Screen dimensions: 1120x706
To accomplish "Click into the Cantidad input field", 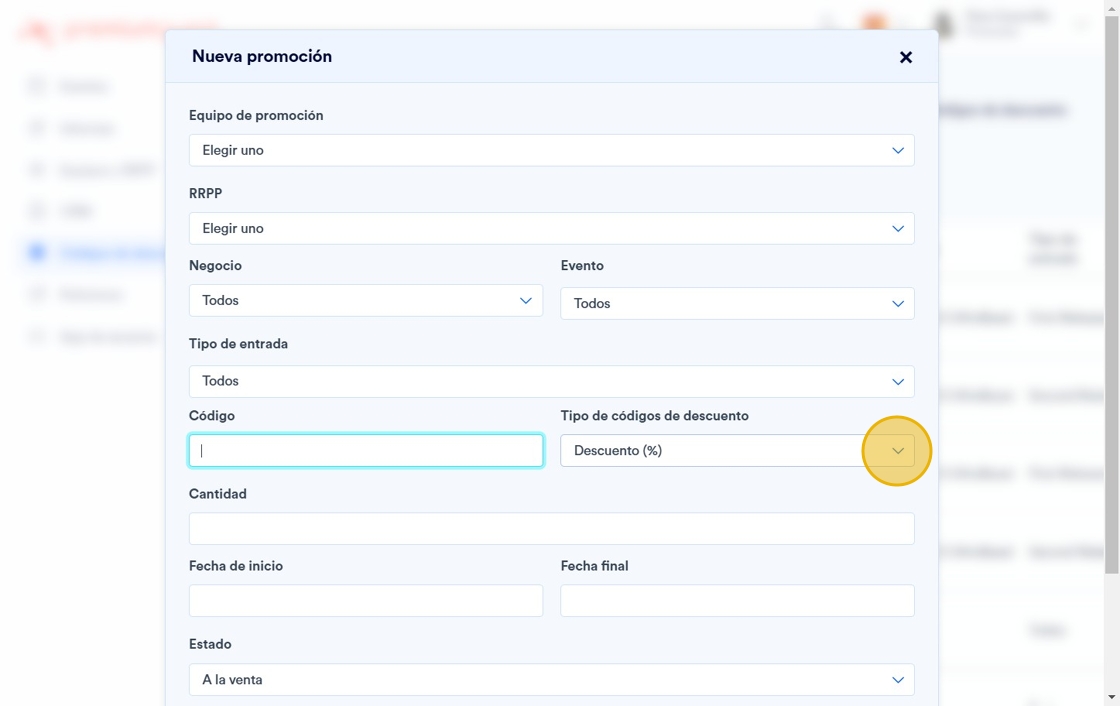I will (551, 529).
